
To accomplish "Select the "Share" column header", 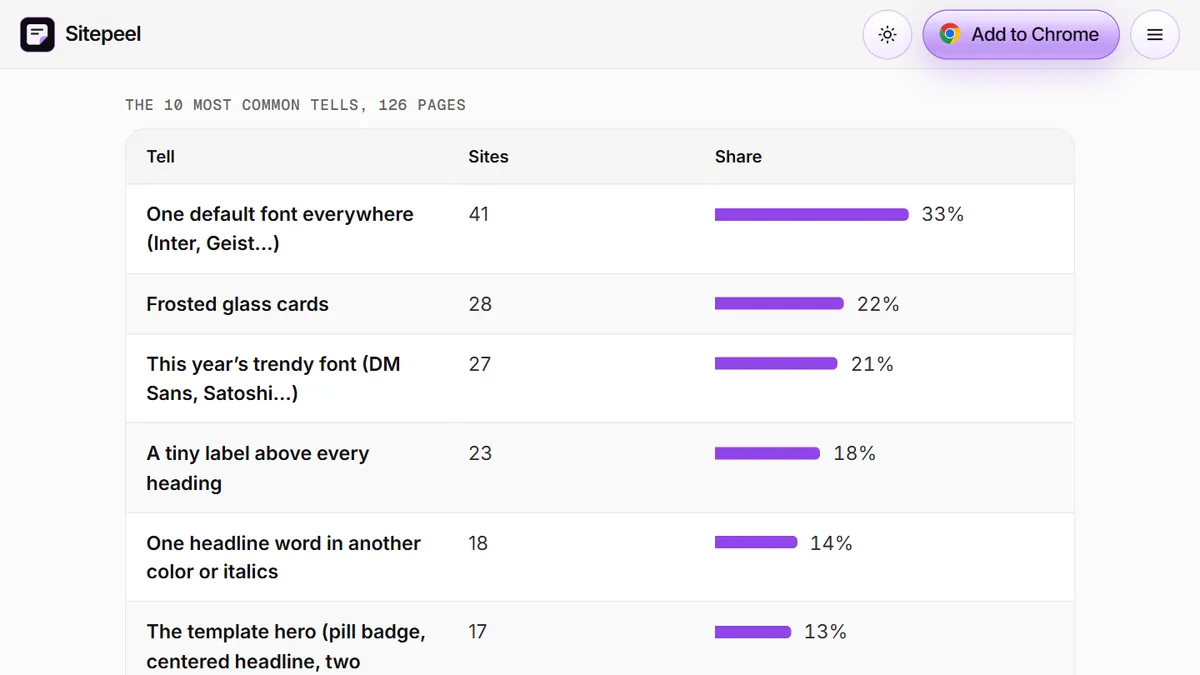I will (x=738, y=157).
